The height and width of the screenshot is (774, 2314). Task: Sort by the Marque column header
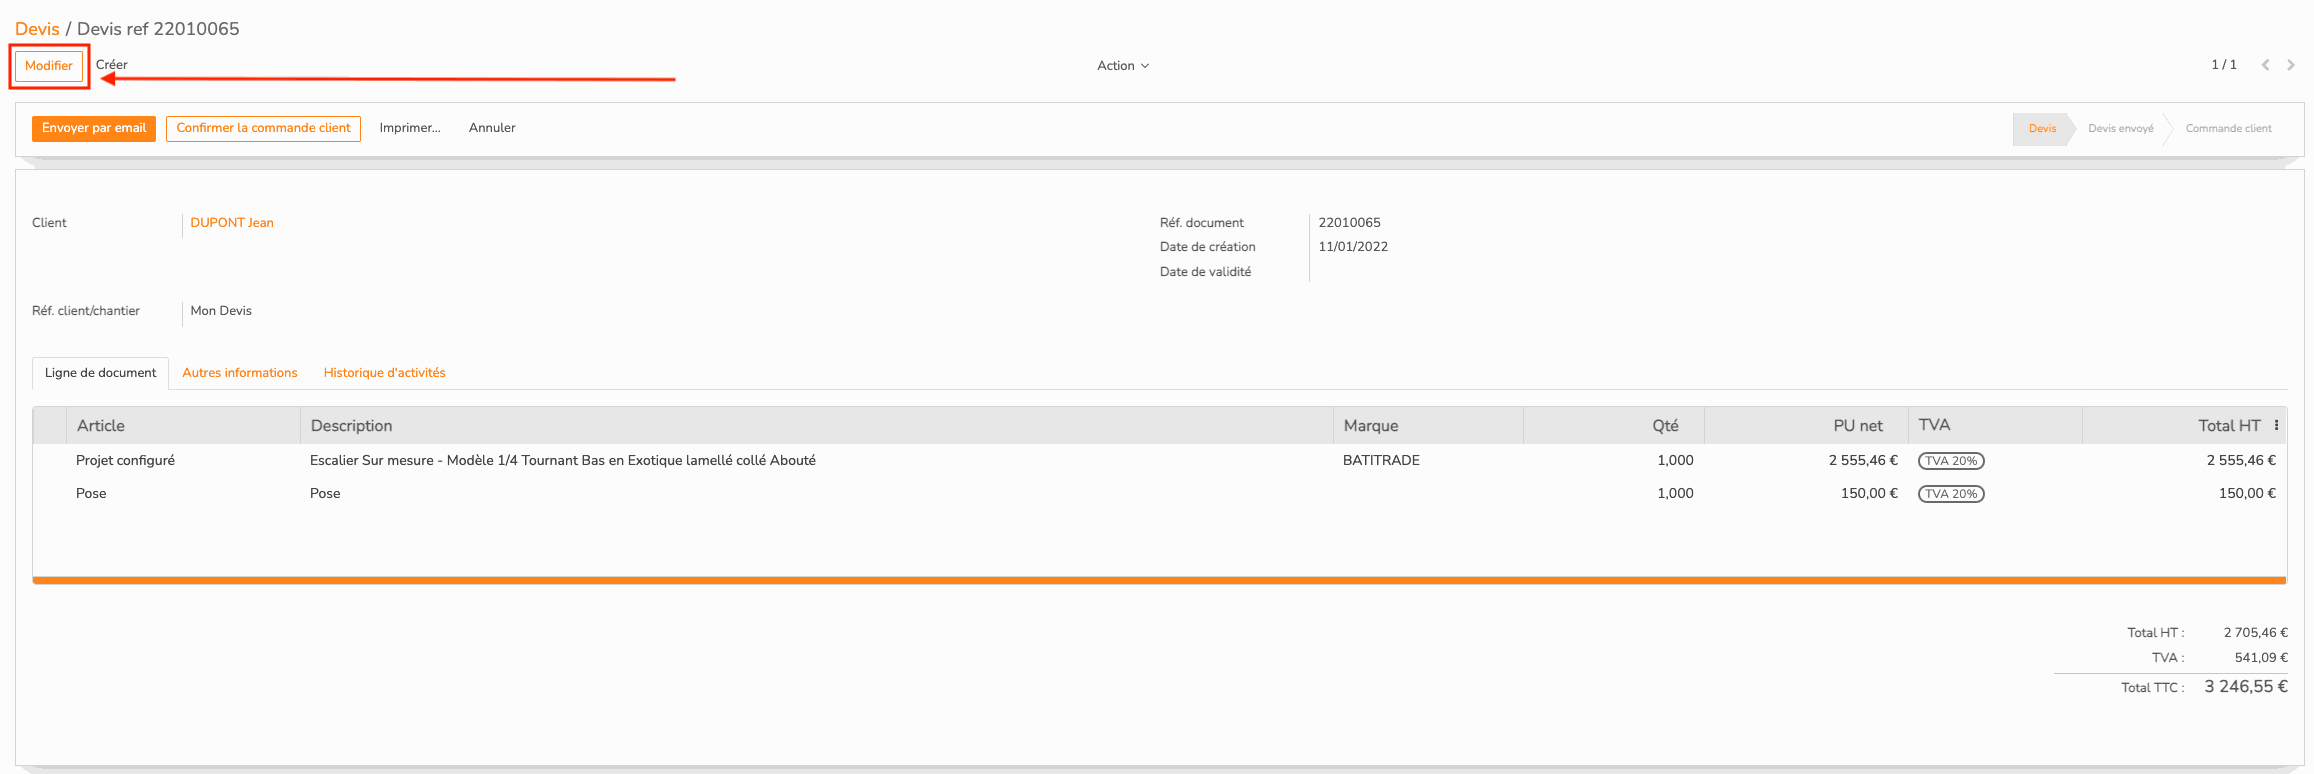1428,425
